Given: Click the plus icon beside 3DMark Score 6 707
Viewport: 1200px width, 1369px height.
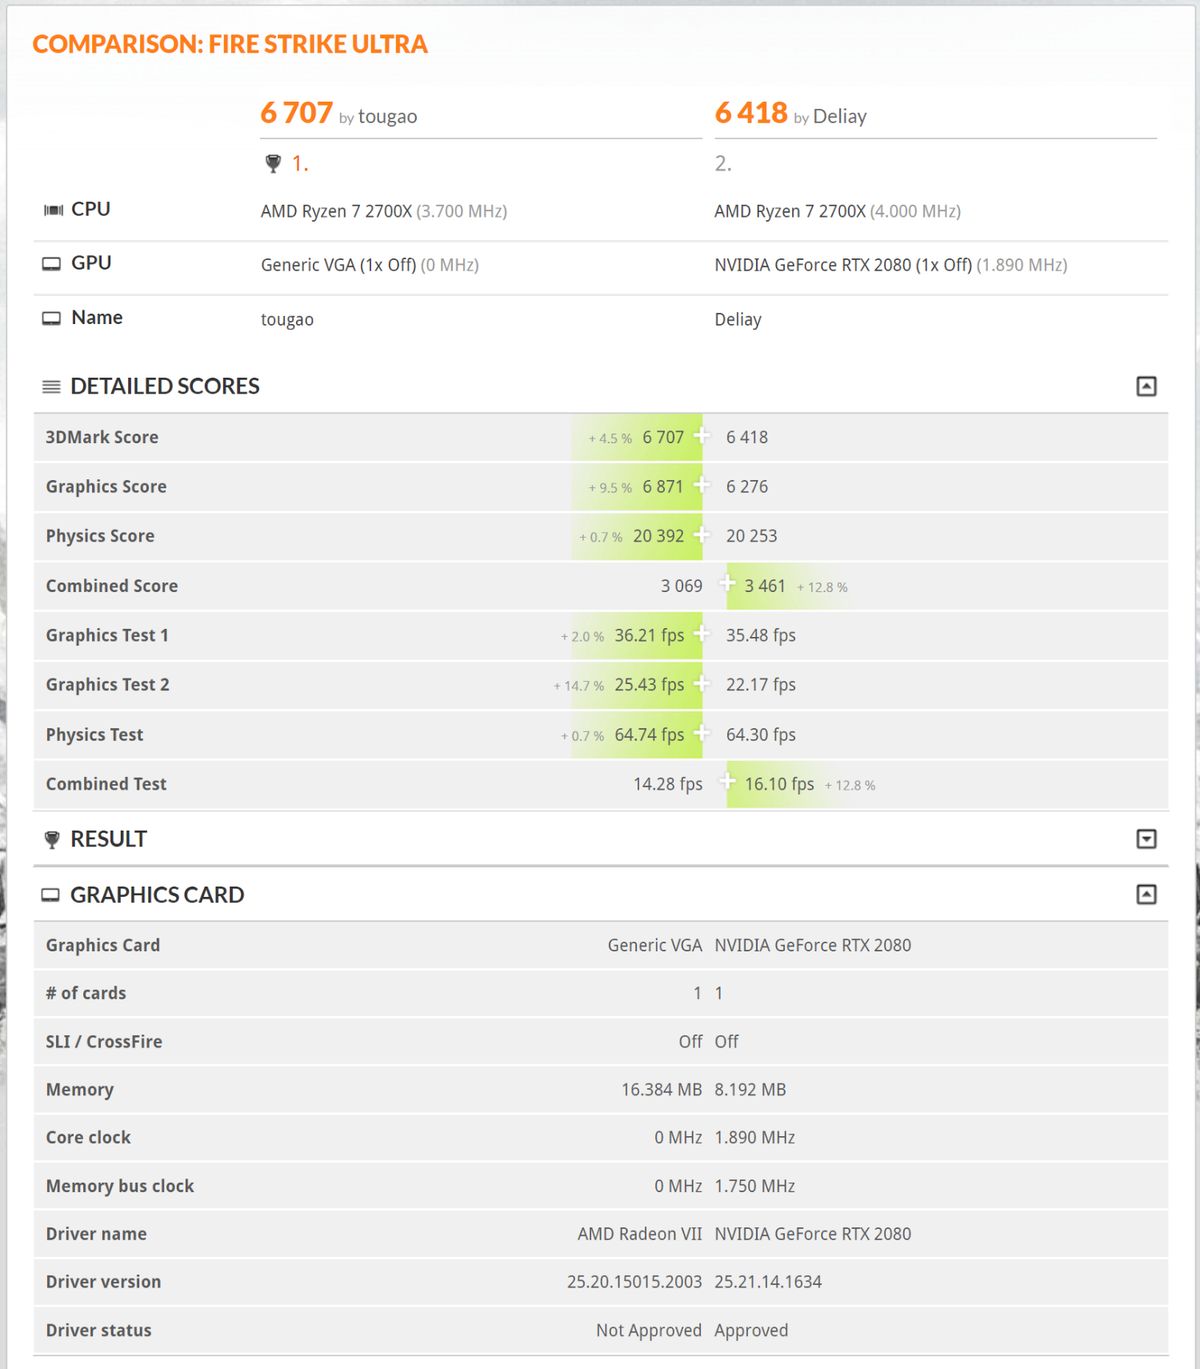Looking at the screenshot, I should point(701,435).
